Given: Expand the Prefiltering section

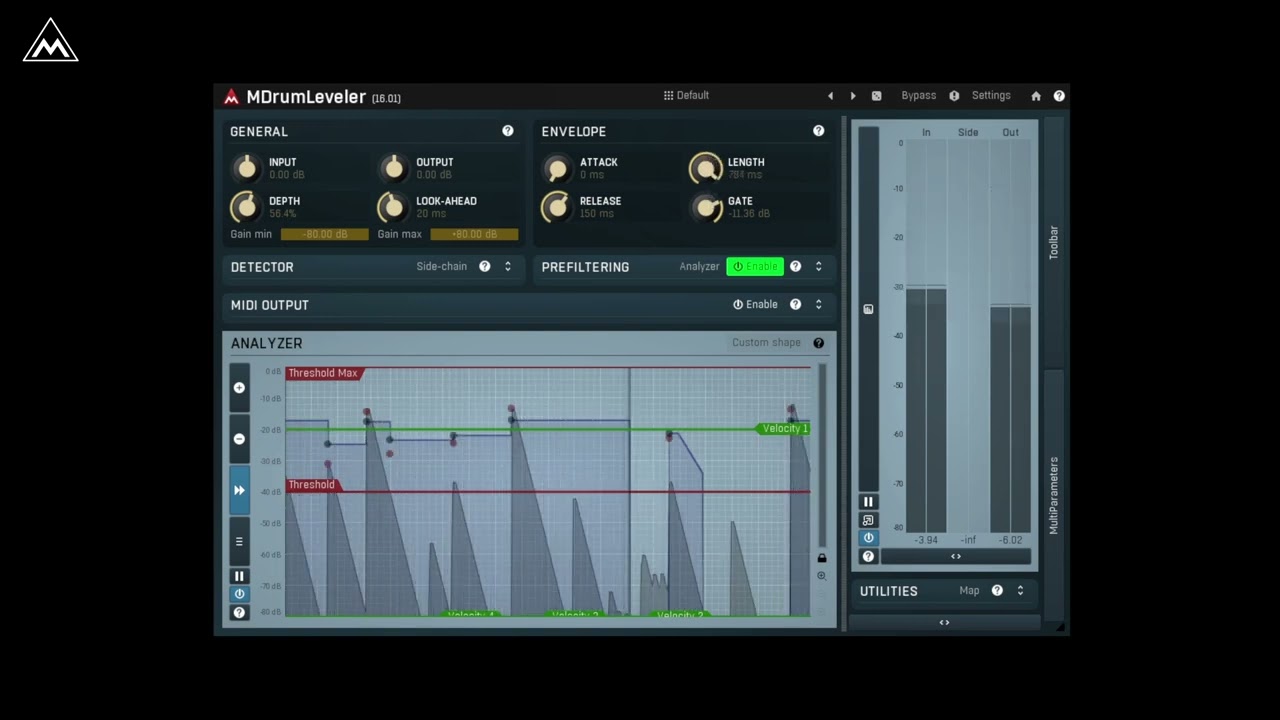Looking at the screenshot, I should (818, 267).
